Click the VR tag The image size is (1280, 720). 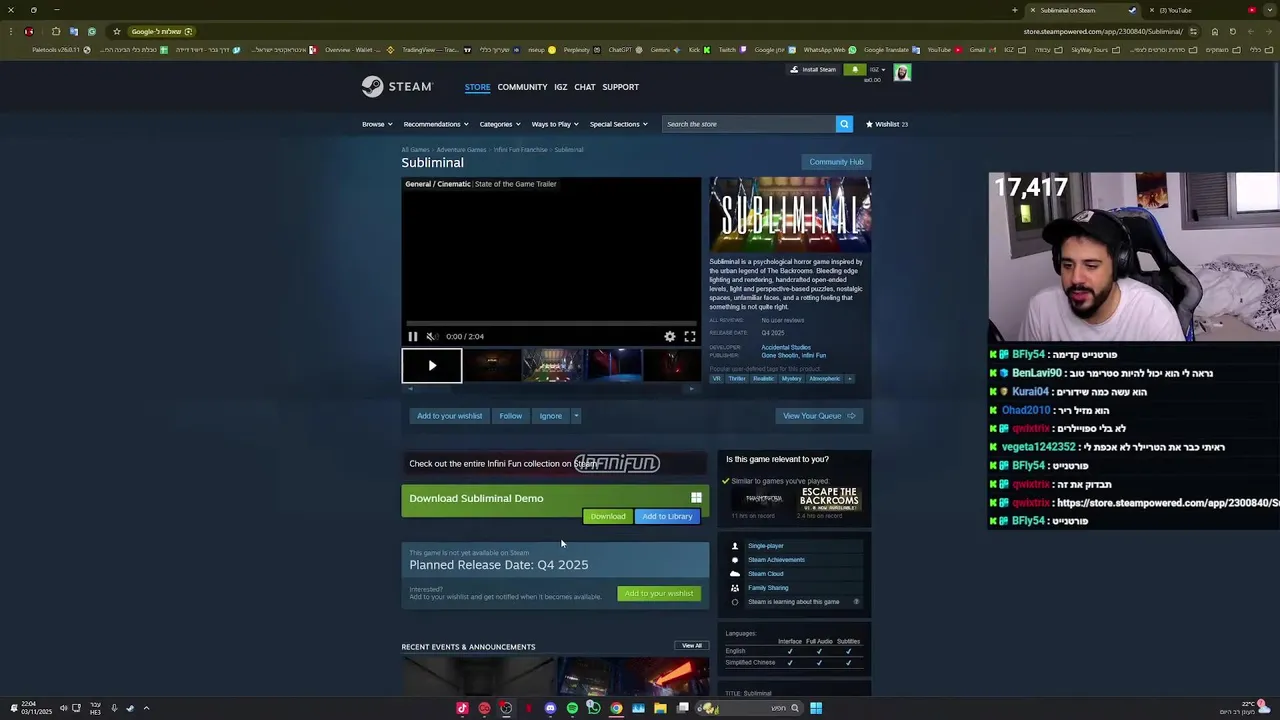[716, 379]
